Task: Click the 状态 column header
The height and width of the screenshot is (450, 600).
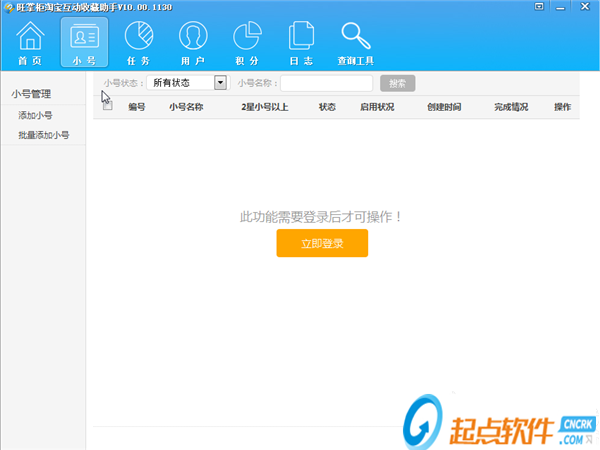Action: coord(327,107)
